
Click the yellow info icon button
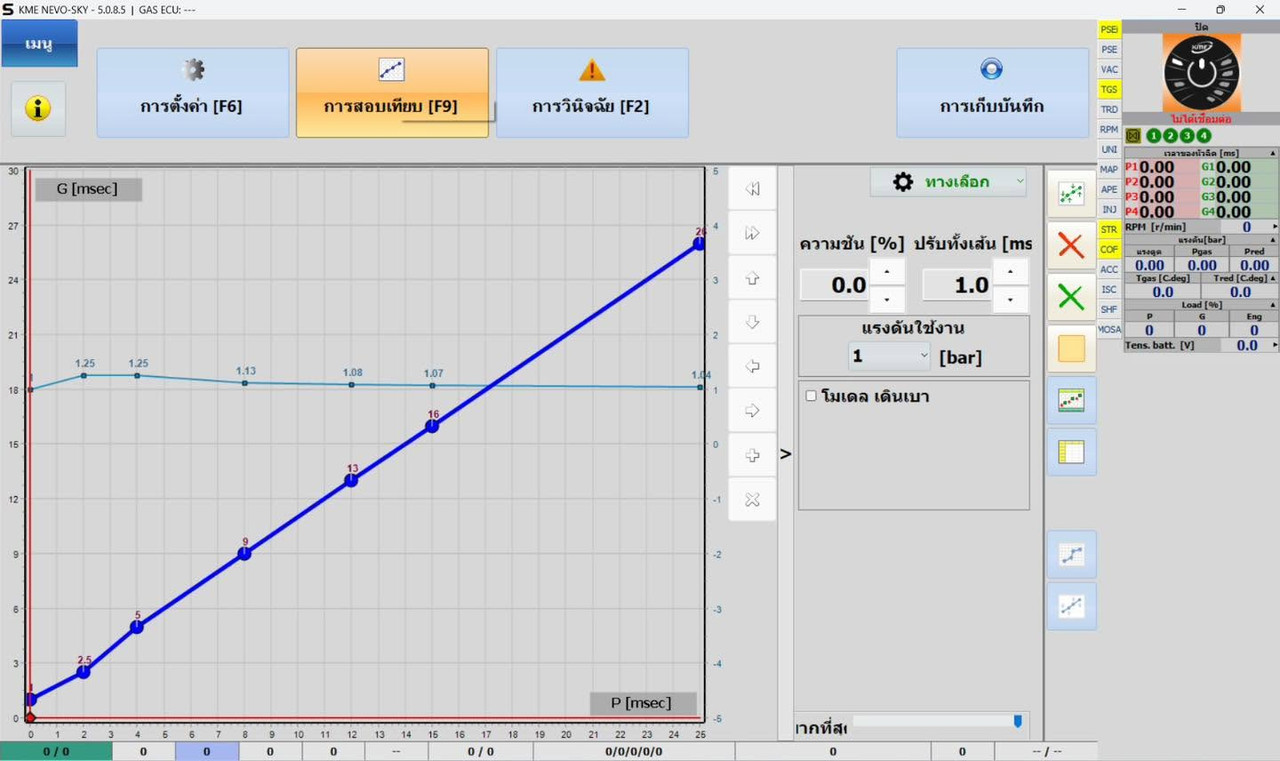tap(38, 109)
